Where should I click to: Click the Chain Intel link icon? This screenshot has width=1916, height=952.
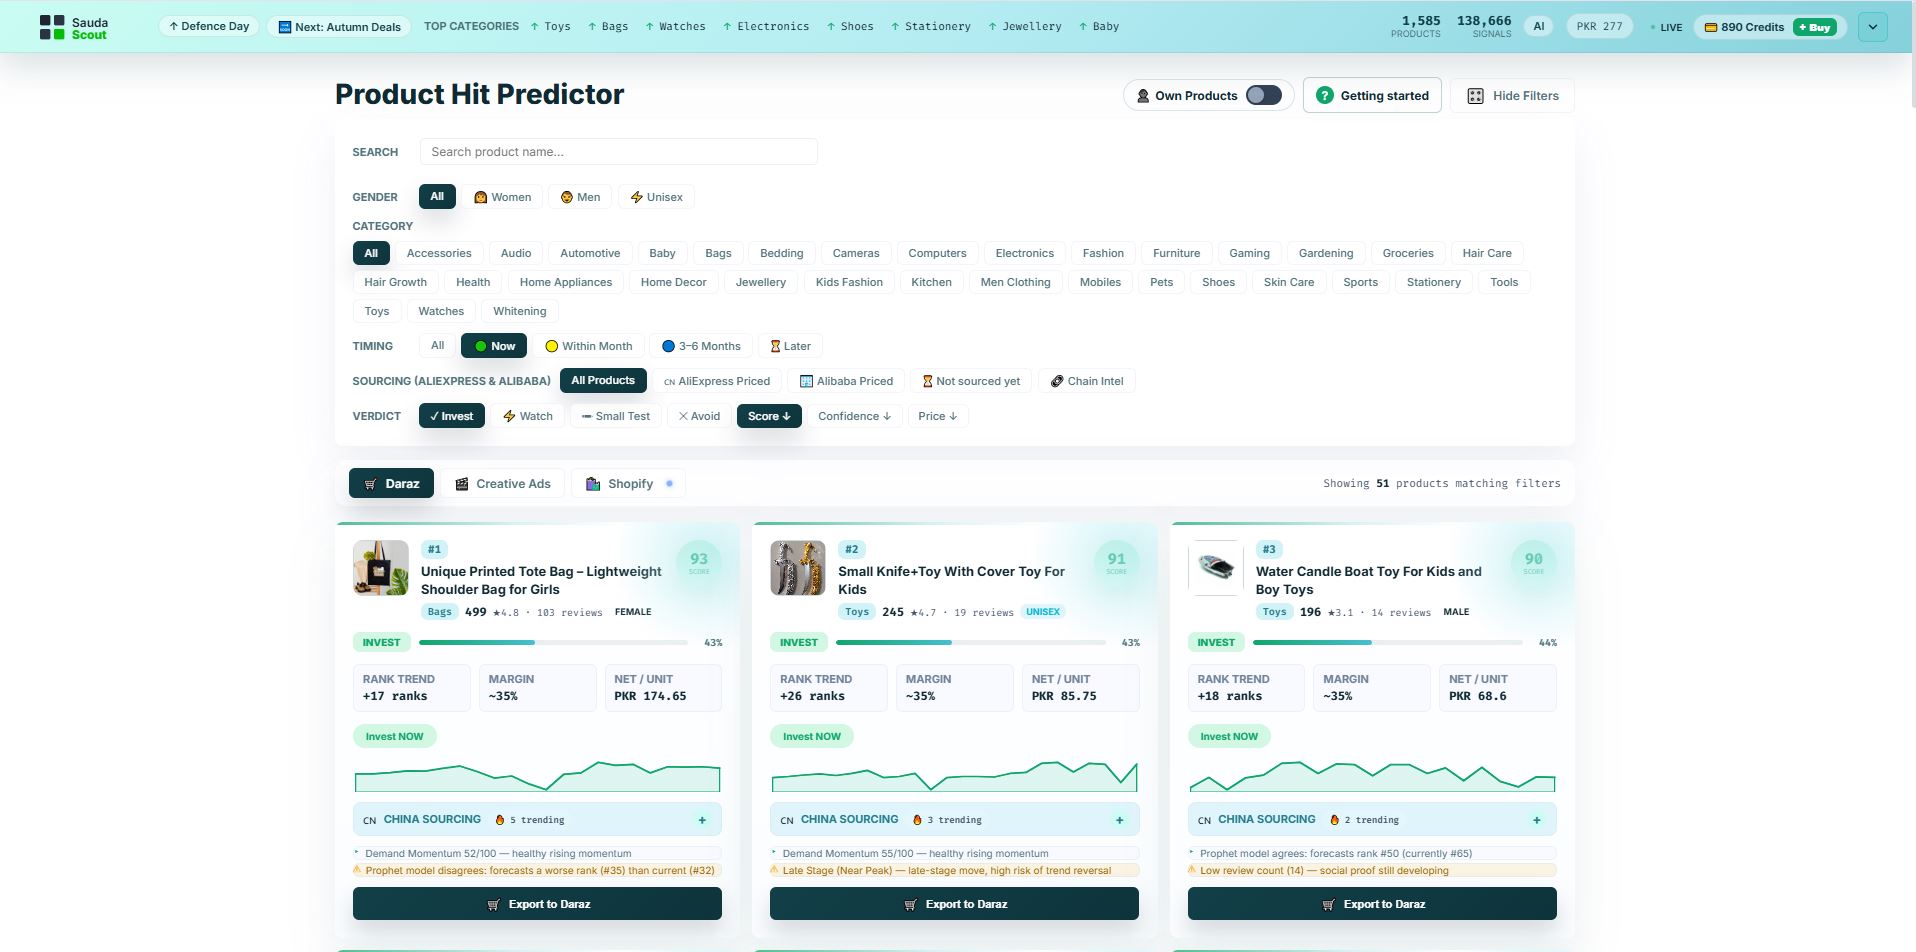tap(1057, 381)
